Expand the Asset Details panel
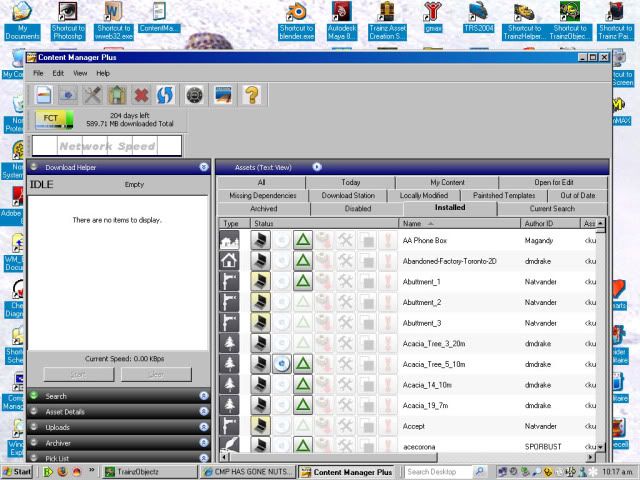The image size is (640, 480). click(203, 412)
